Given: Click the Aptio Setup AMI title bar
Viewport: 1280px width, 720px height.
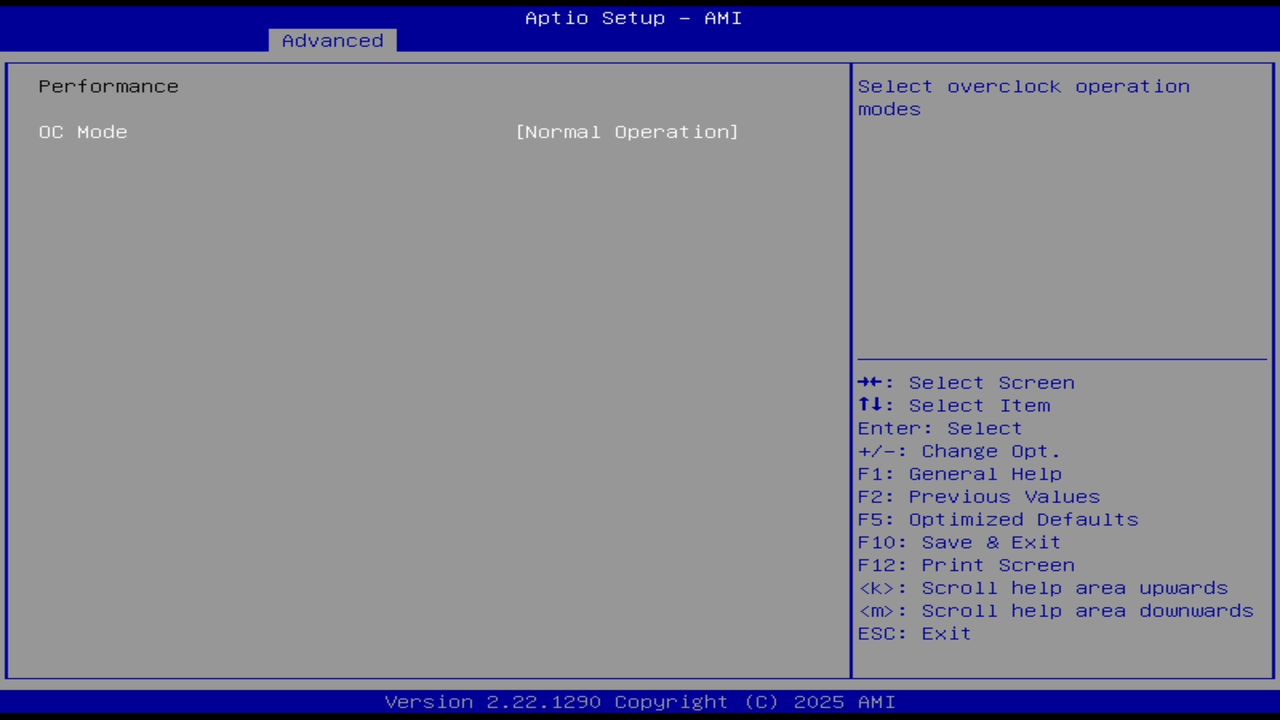Looking at the screenshot, I should click(633, 17).
